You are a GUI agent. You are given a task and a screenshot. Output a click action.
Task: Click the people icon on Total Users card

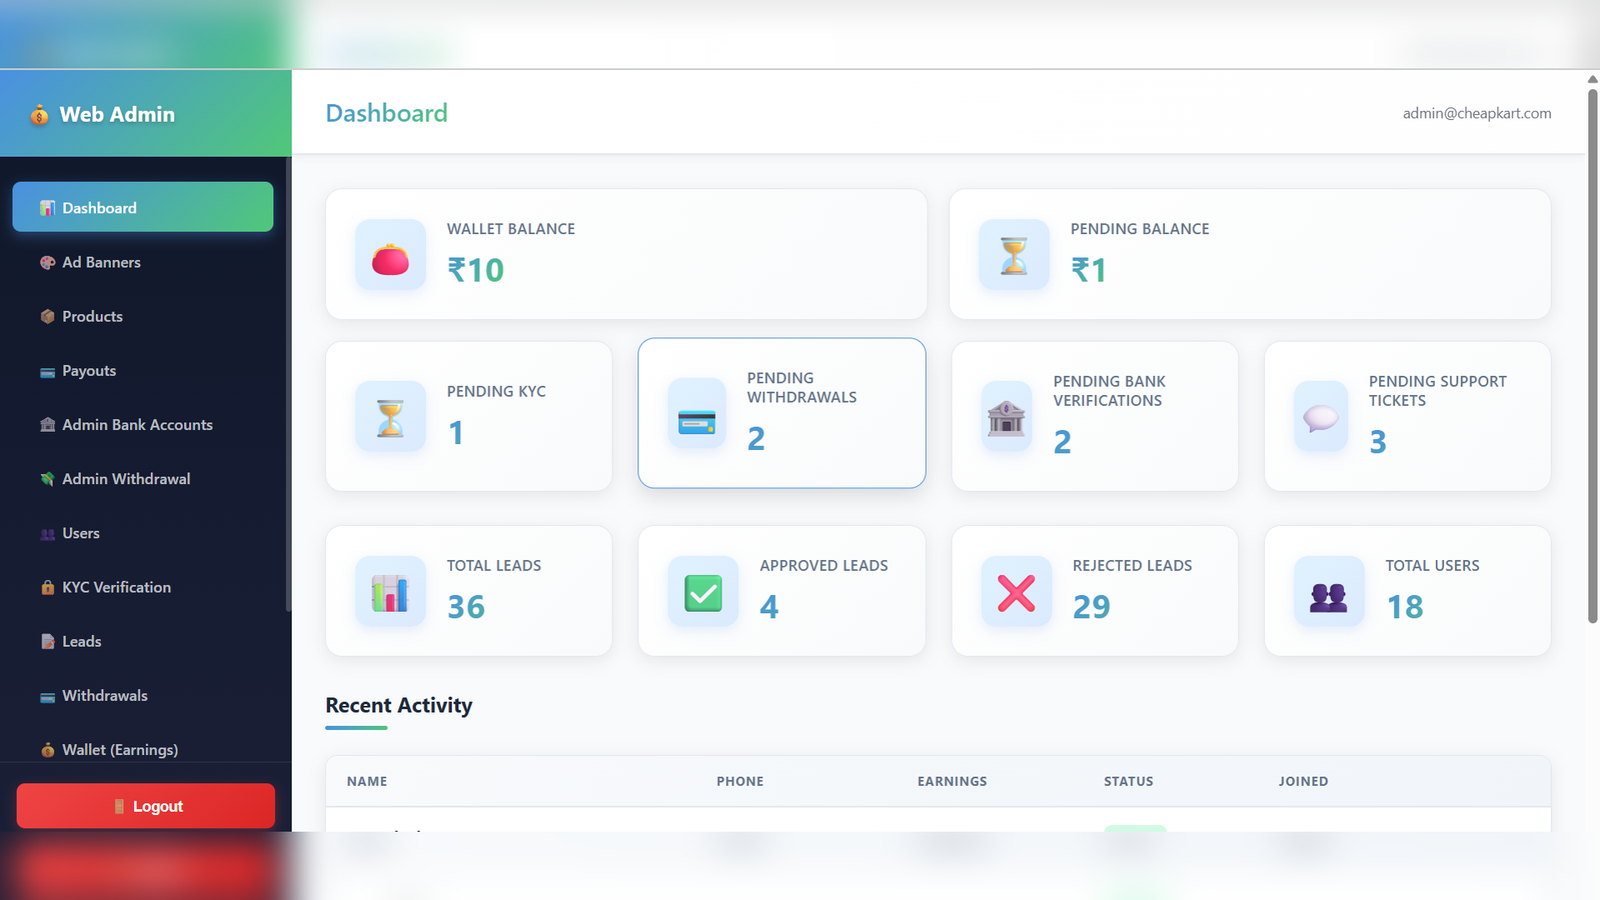pyautogui.click(x=1329, y=597)
